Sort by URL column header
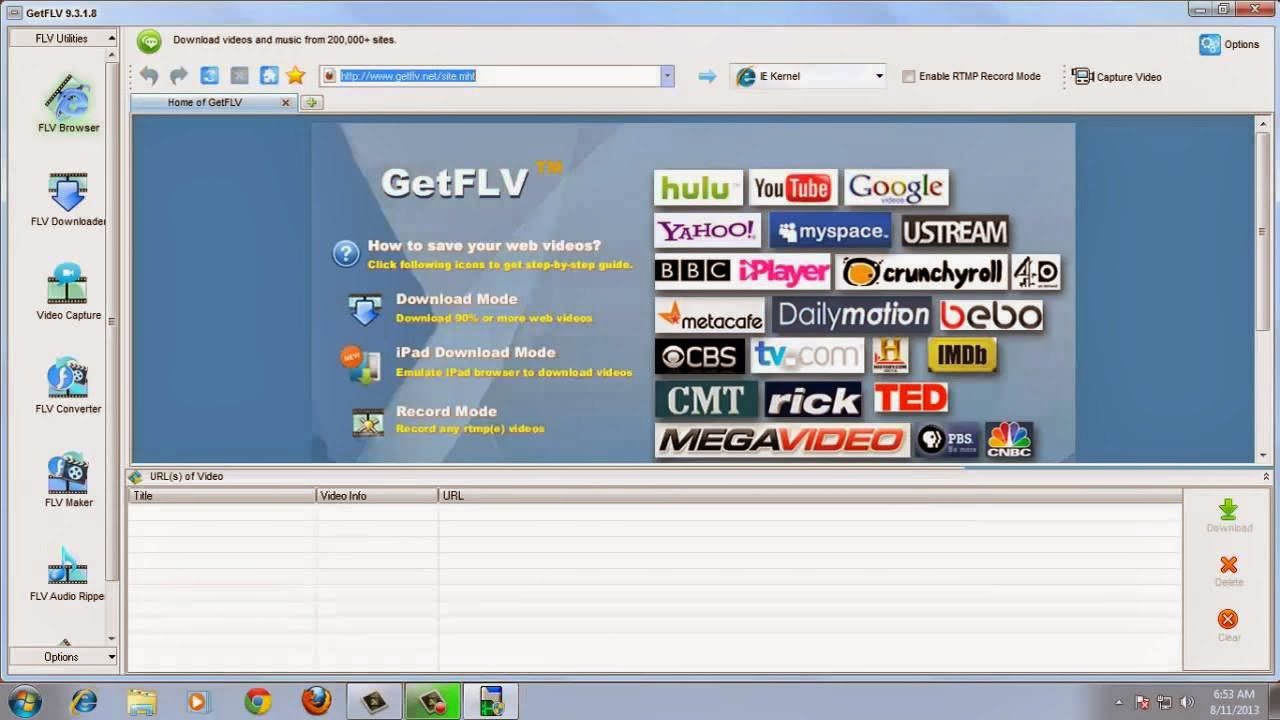The width and height of the screenshot is (1280, 720). pyautogui.click(x=810, y=495)
